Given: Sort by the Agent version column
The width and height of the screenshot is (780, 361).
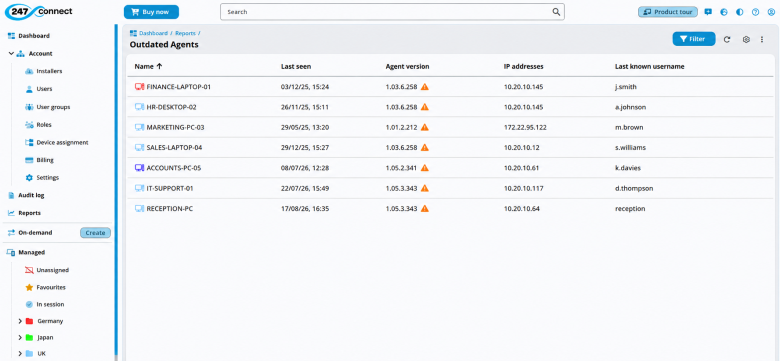Looking at the screenshot, I should [x=407, y=66].
